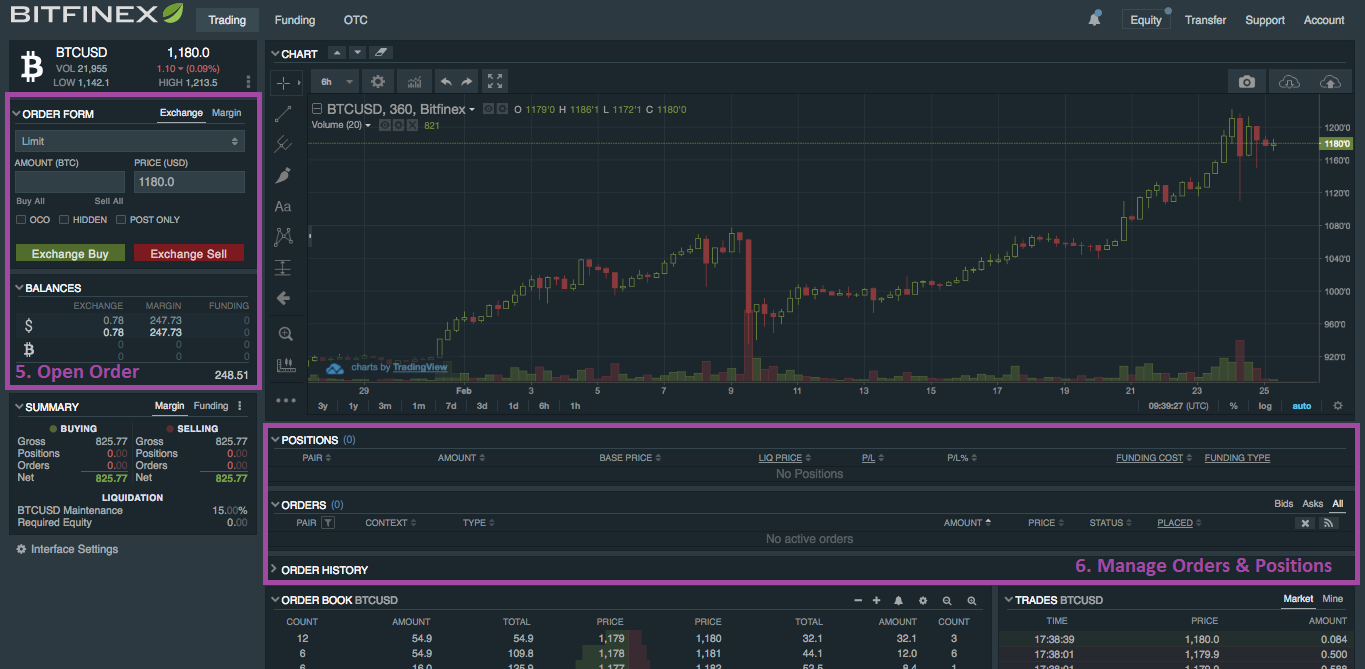This screenshot has height=669, width=1365.
Task: Select the brush drawing tool
Action: pos(284,175)
